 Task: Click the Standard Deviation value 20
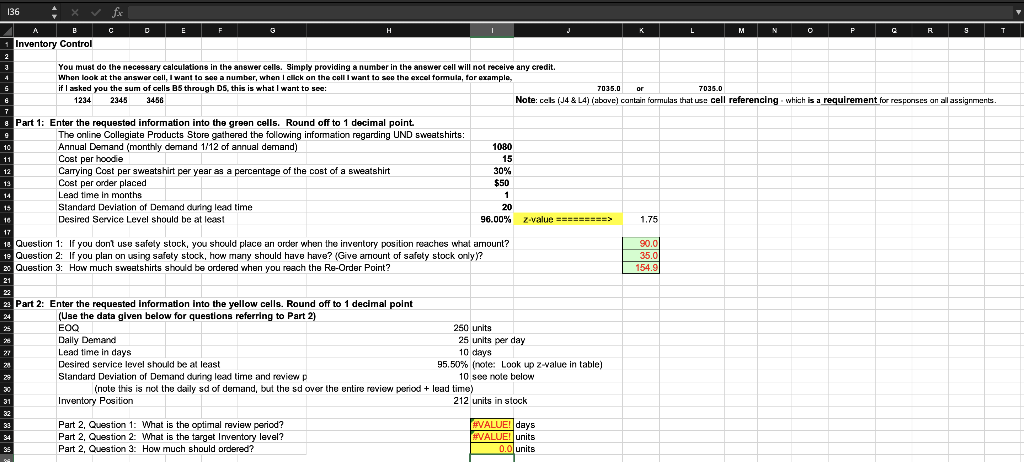pyautogui.click(x=492, y=207)
